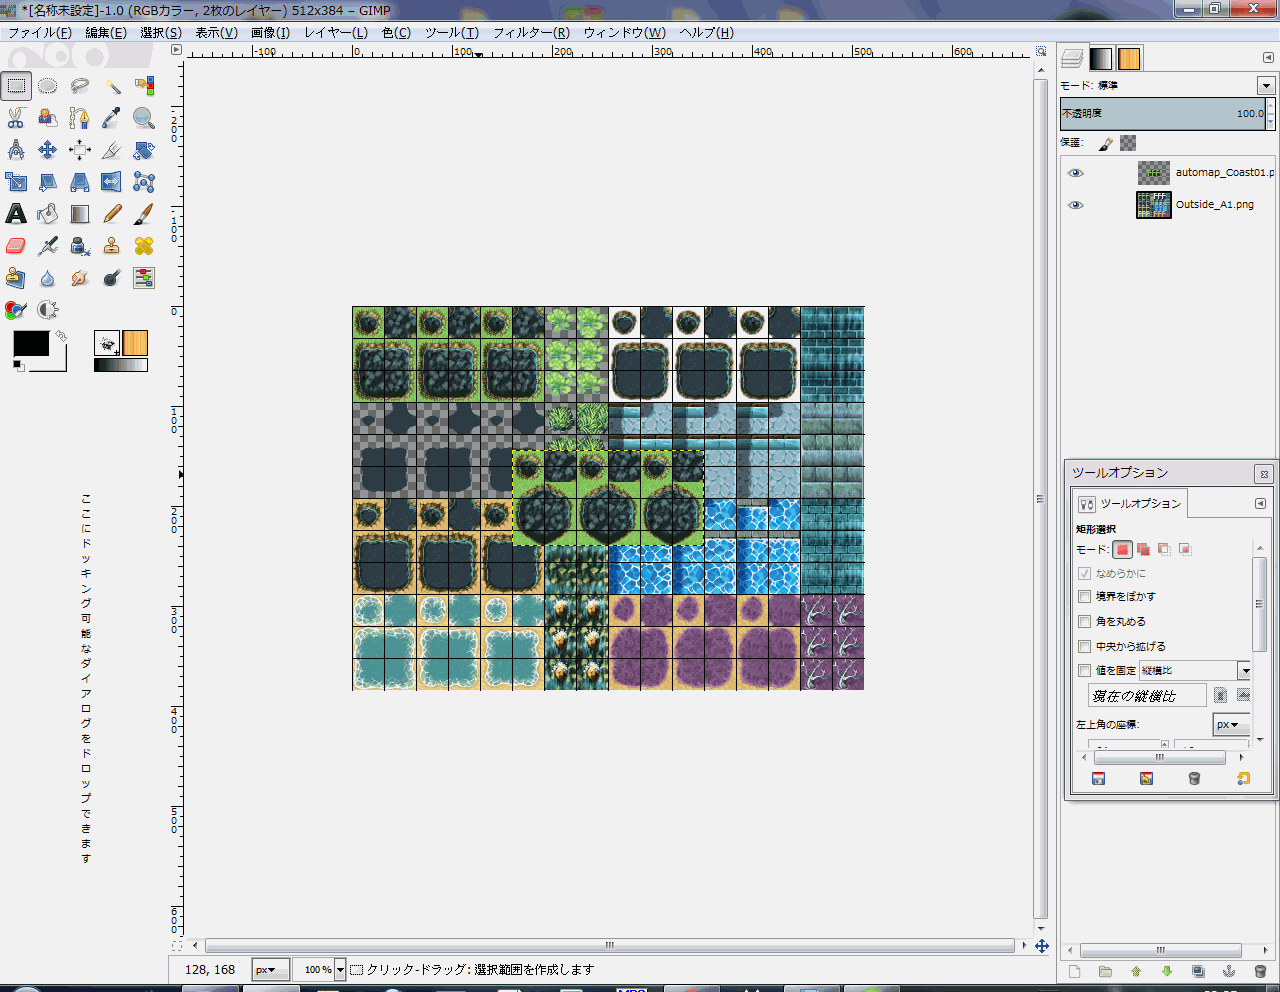The image size is (1280, 992).
Task: Open フィルター(R) menu
Action: click(x=531, y=32)
